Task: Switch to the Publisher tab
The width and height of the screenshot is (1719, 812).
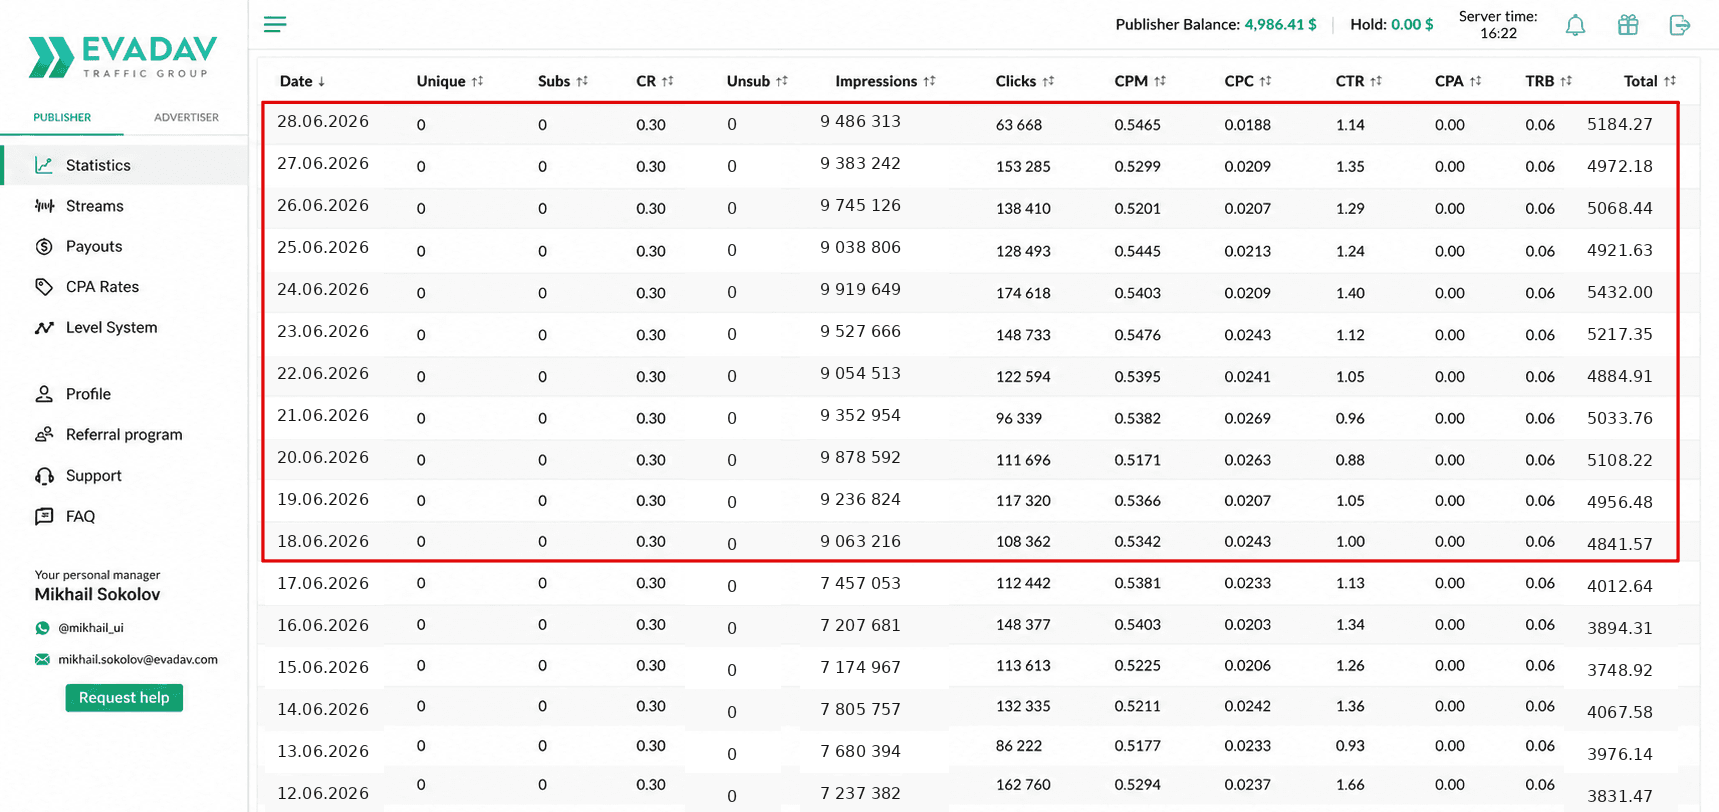Action: coord(62,117)
